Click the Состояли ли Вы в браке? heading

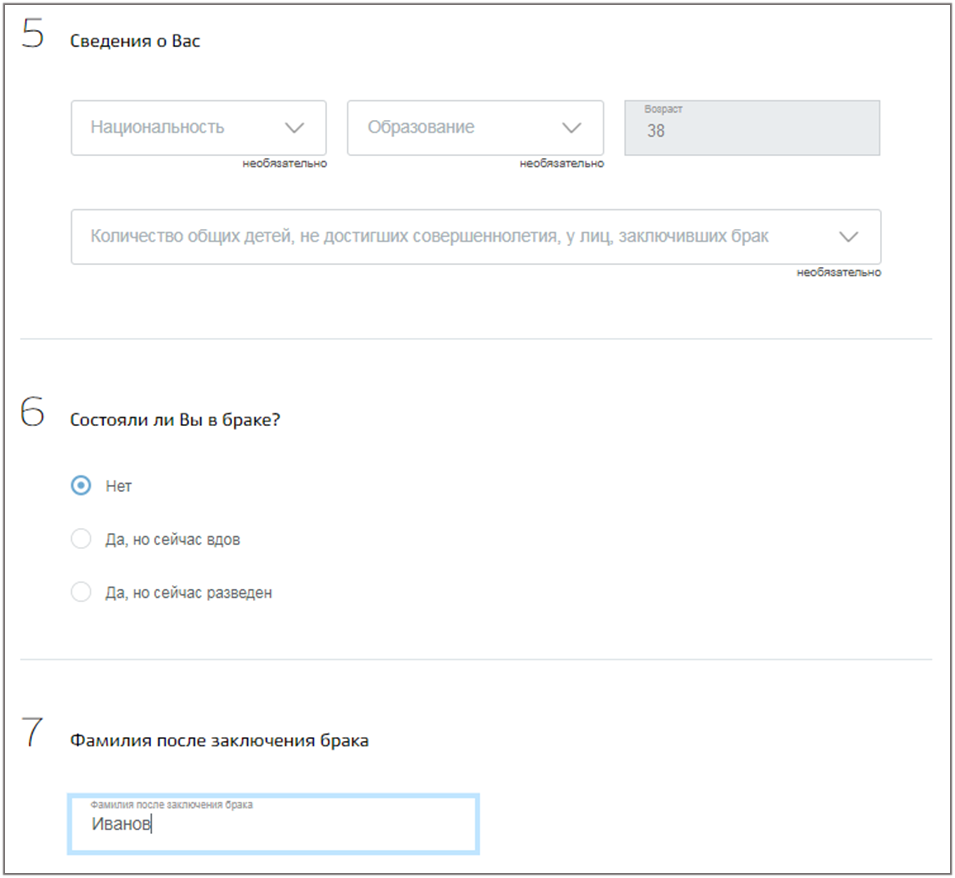click(x=175, y=420)
